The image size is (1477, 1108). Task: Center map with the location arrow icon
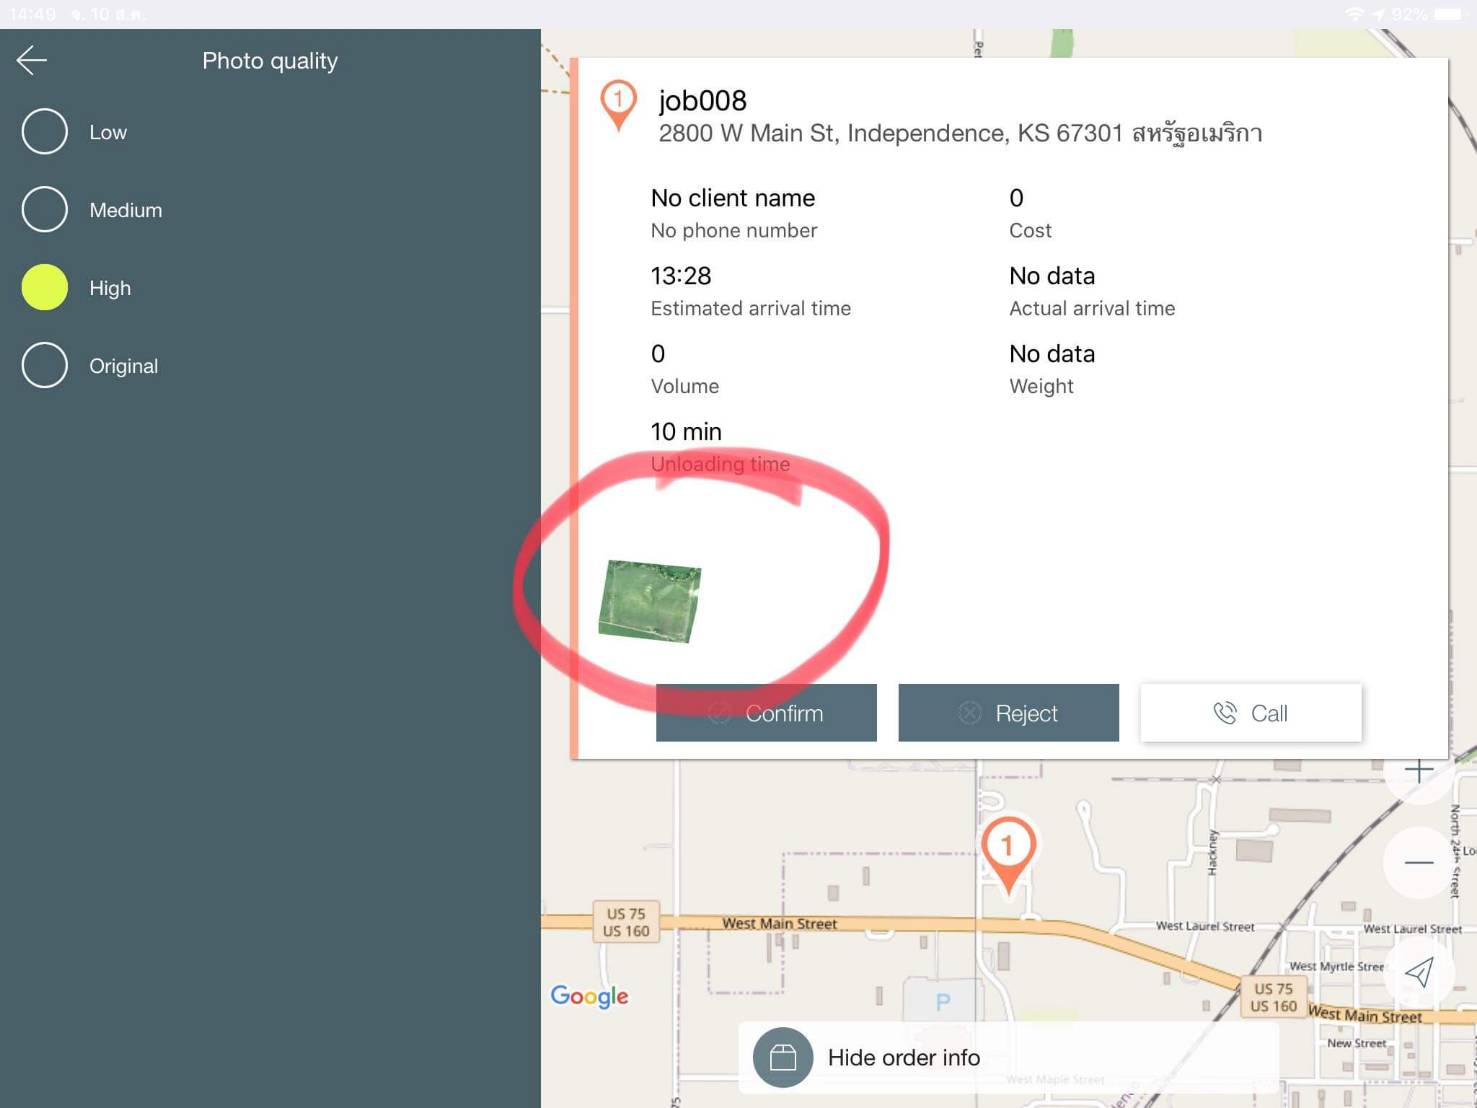[1418, 972]
